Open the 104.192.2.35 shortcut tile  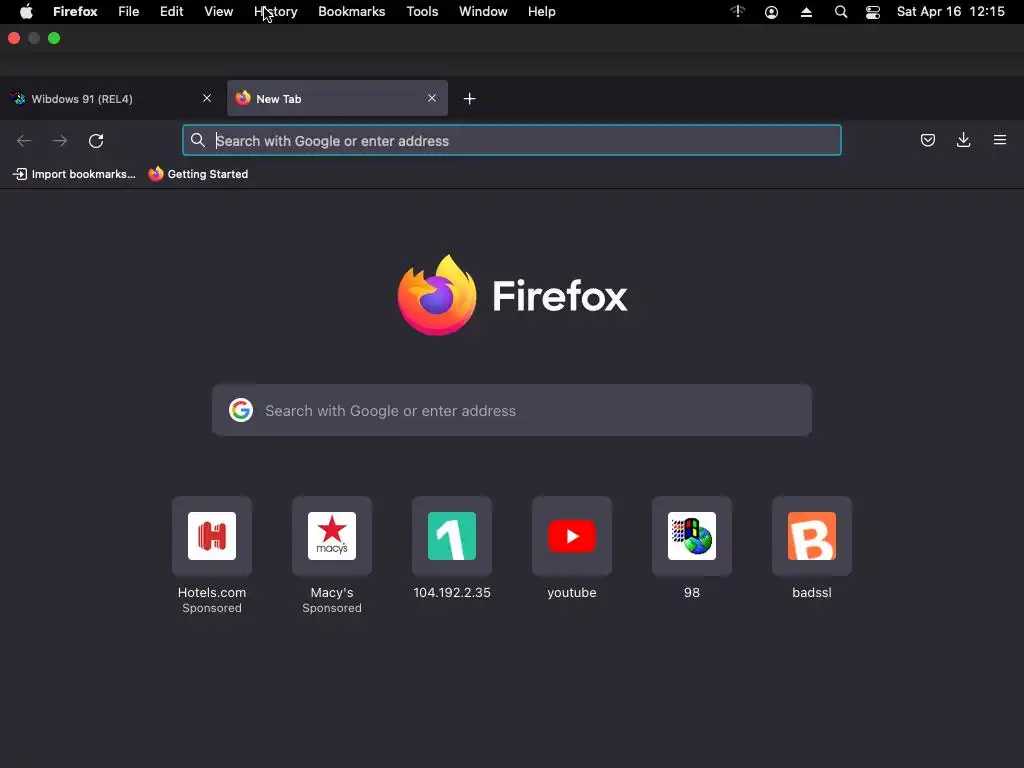click(x=452, y=536)
